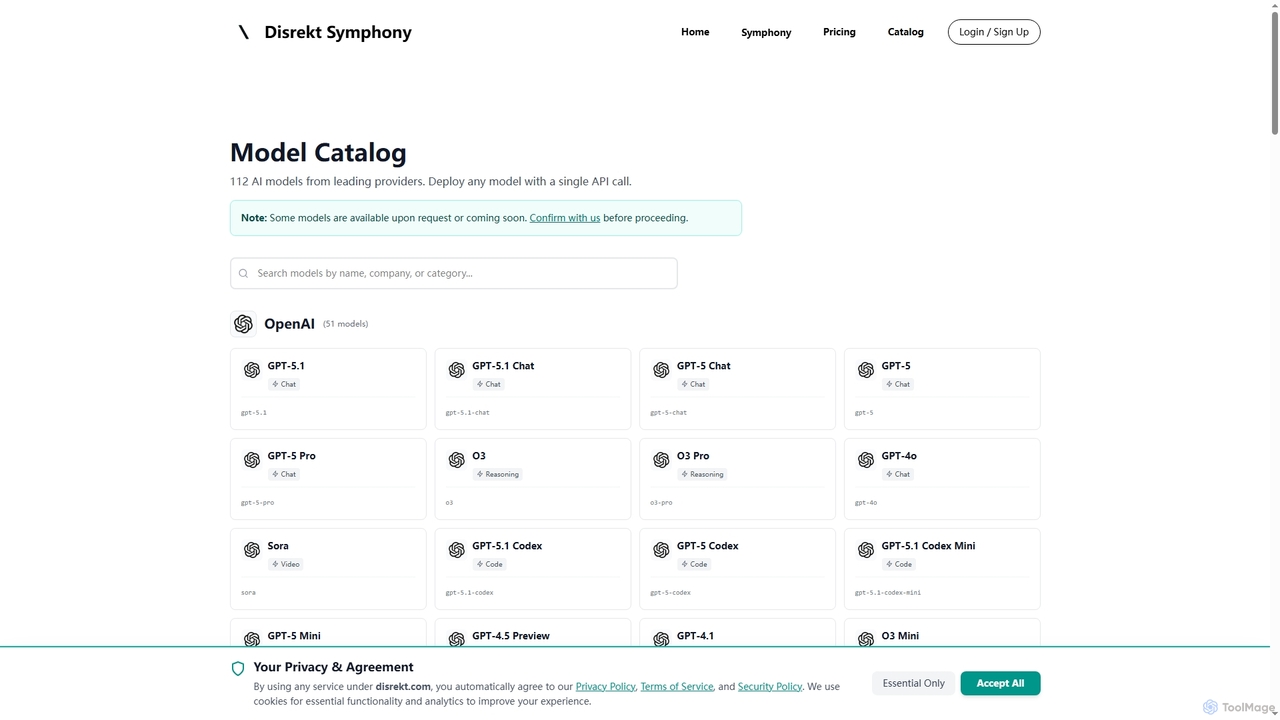Click the Code tag on GPT-5.1 Codex card
The image size is (1280, 720).
(x=490, y=564)
